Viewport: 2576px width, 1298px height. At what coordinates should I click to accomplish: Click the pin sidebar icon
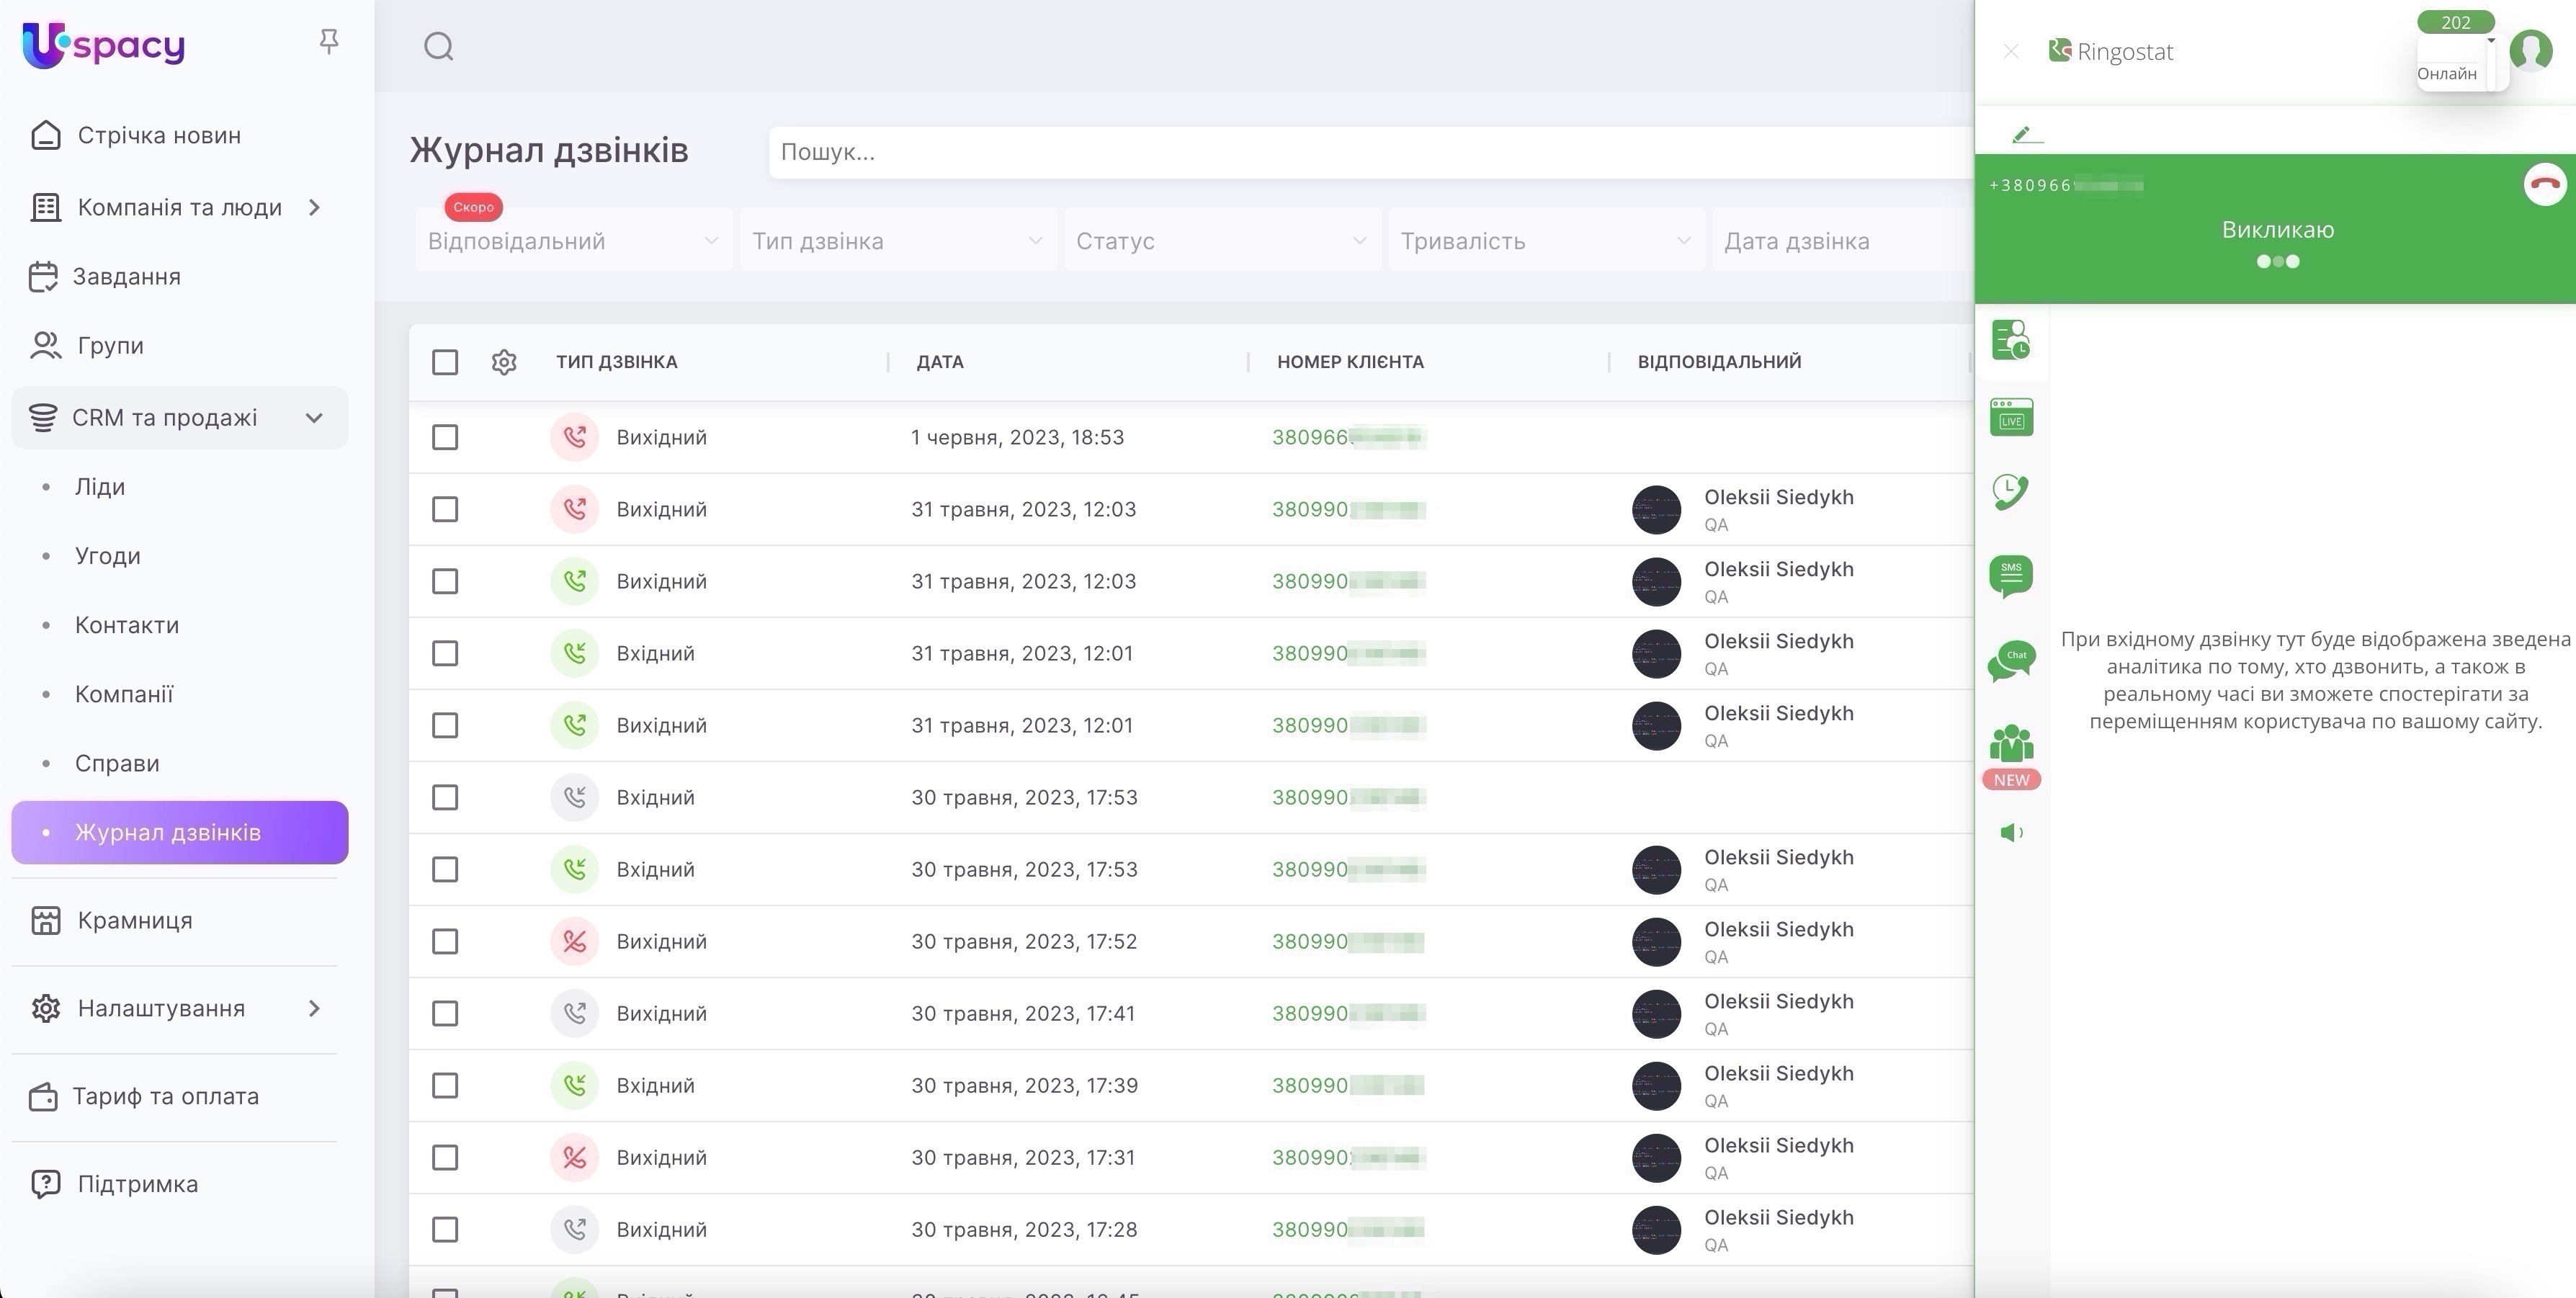click(x=329, y=42)
